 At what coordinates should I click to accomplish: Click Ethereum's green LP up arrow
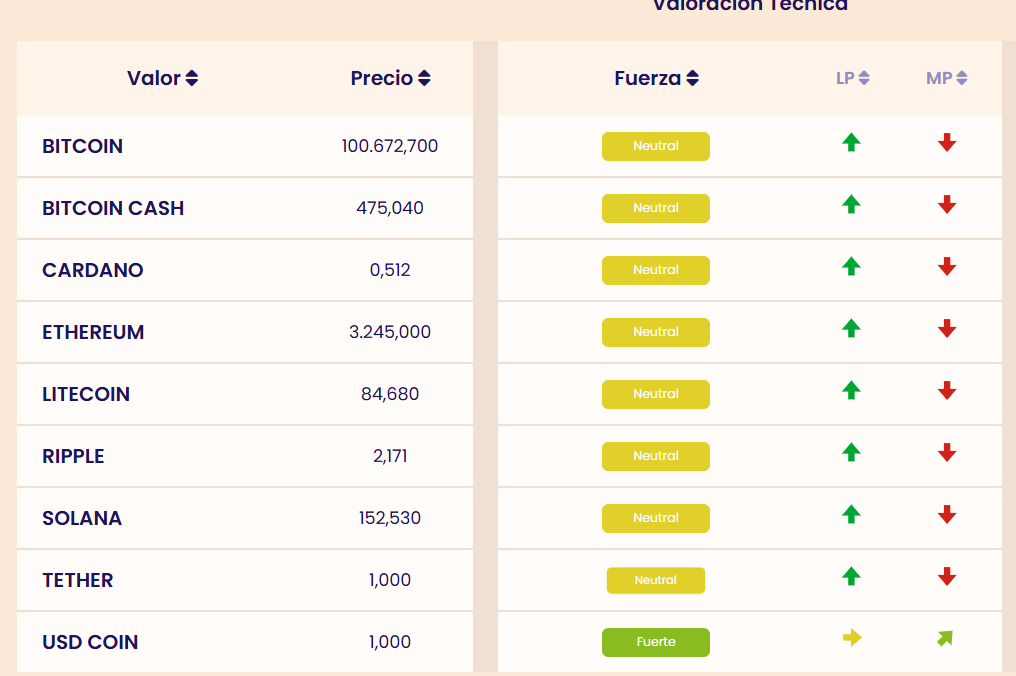[x=851, y=329]
